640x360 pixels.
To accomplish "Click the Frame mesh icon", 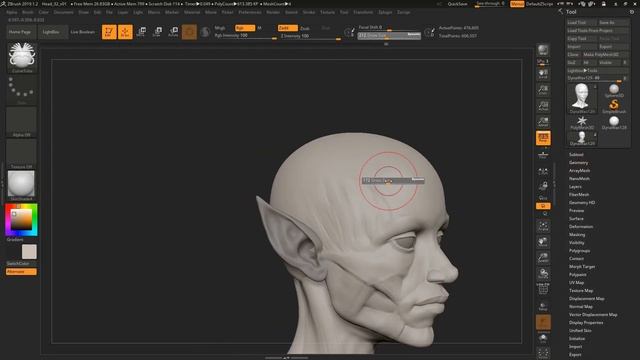I will [x=543, y=226].
